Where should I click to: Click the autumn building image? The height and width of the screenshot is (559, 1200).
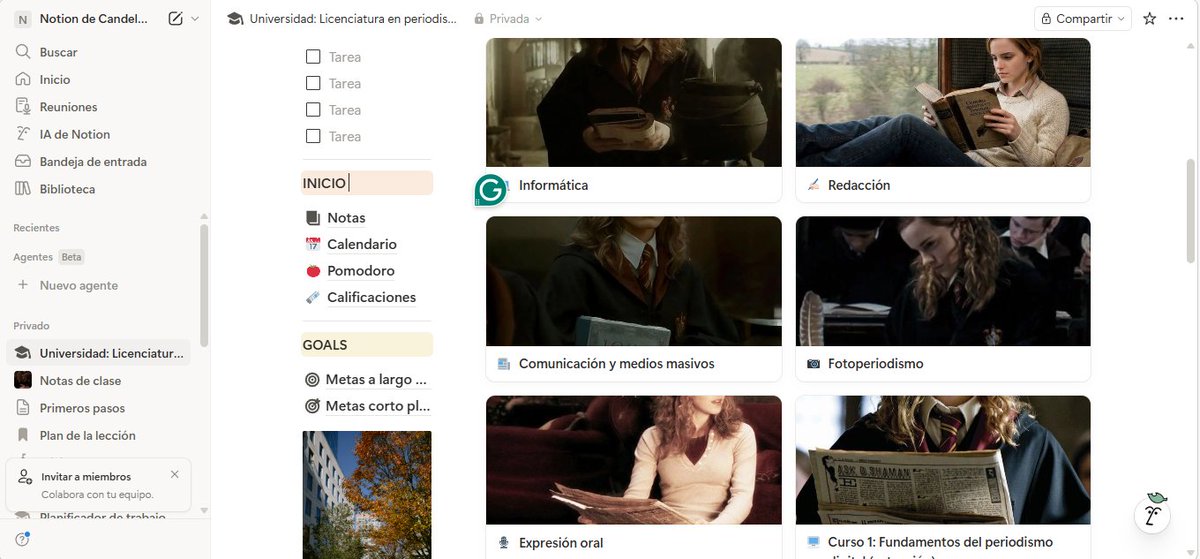[367, 495]
